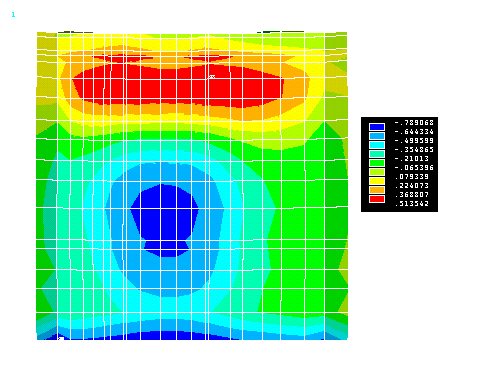Image resolution: width=493 pixels, height=384 pixels.
Task: Click the medium blue legend swatch
Action: click(377, 136)
